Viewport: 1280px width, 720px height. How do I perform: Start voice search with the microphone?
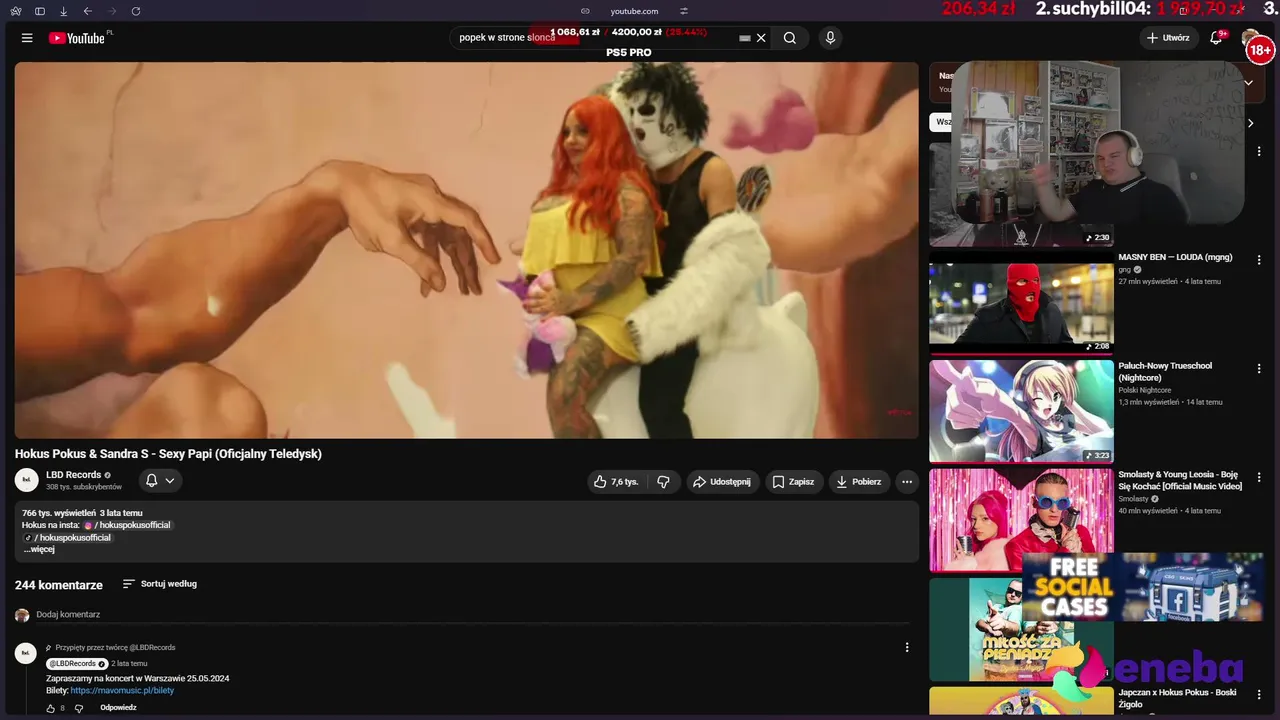[830, 38]
